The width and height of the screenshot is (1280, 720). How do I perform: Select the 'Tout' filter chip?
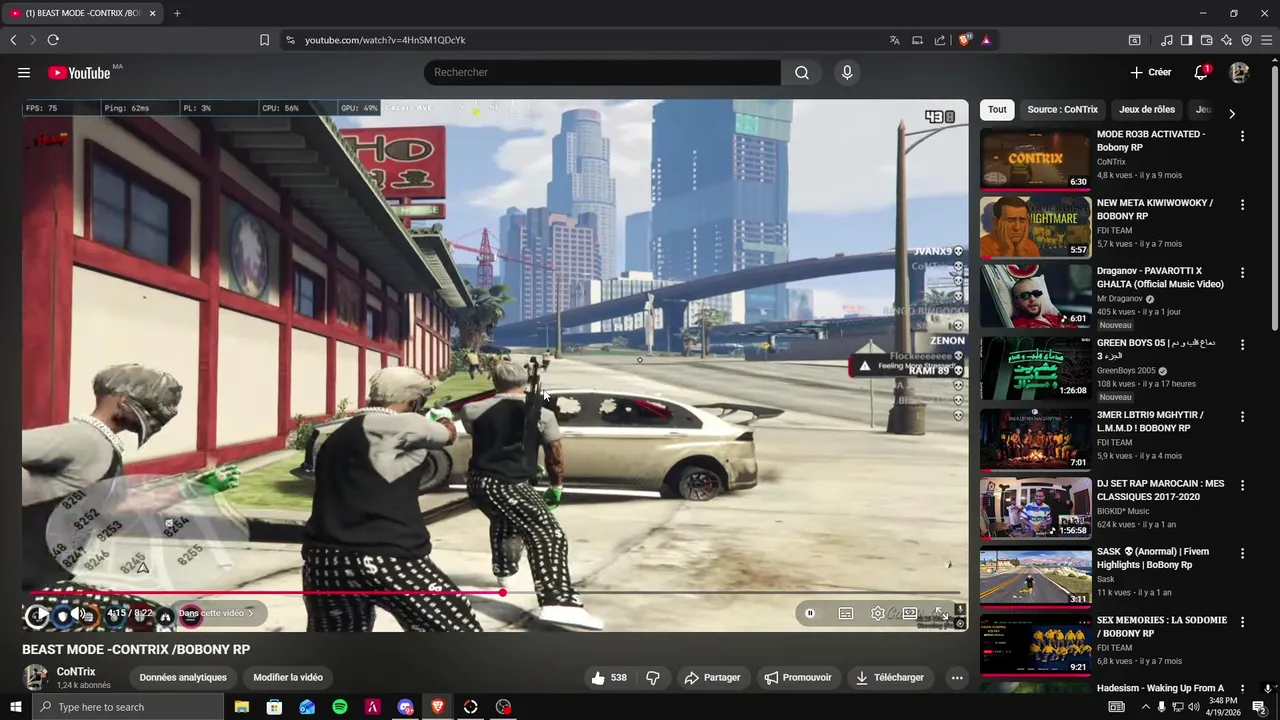coord(997,110)
